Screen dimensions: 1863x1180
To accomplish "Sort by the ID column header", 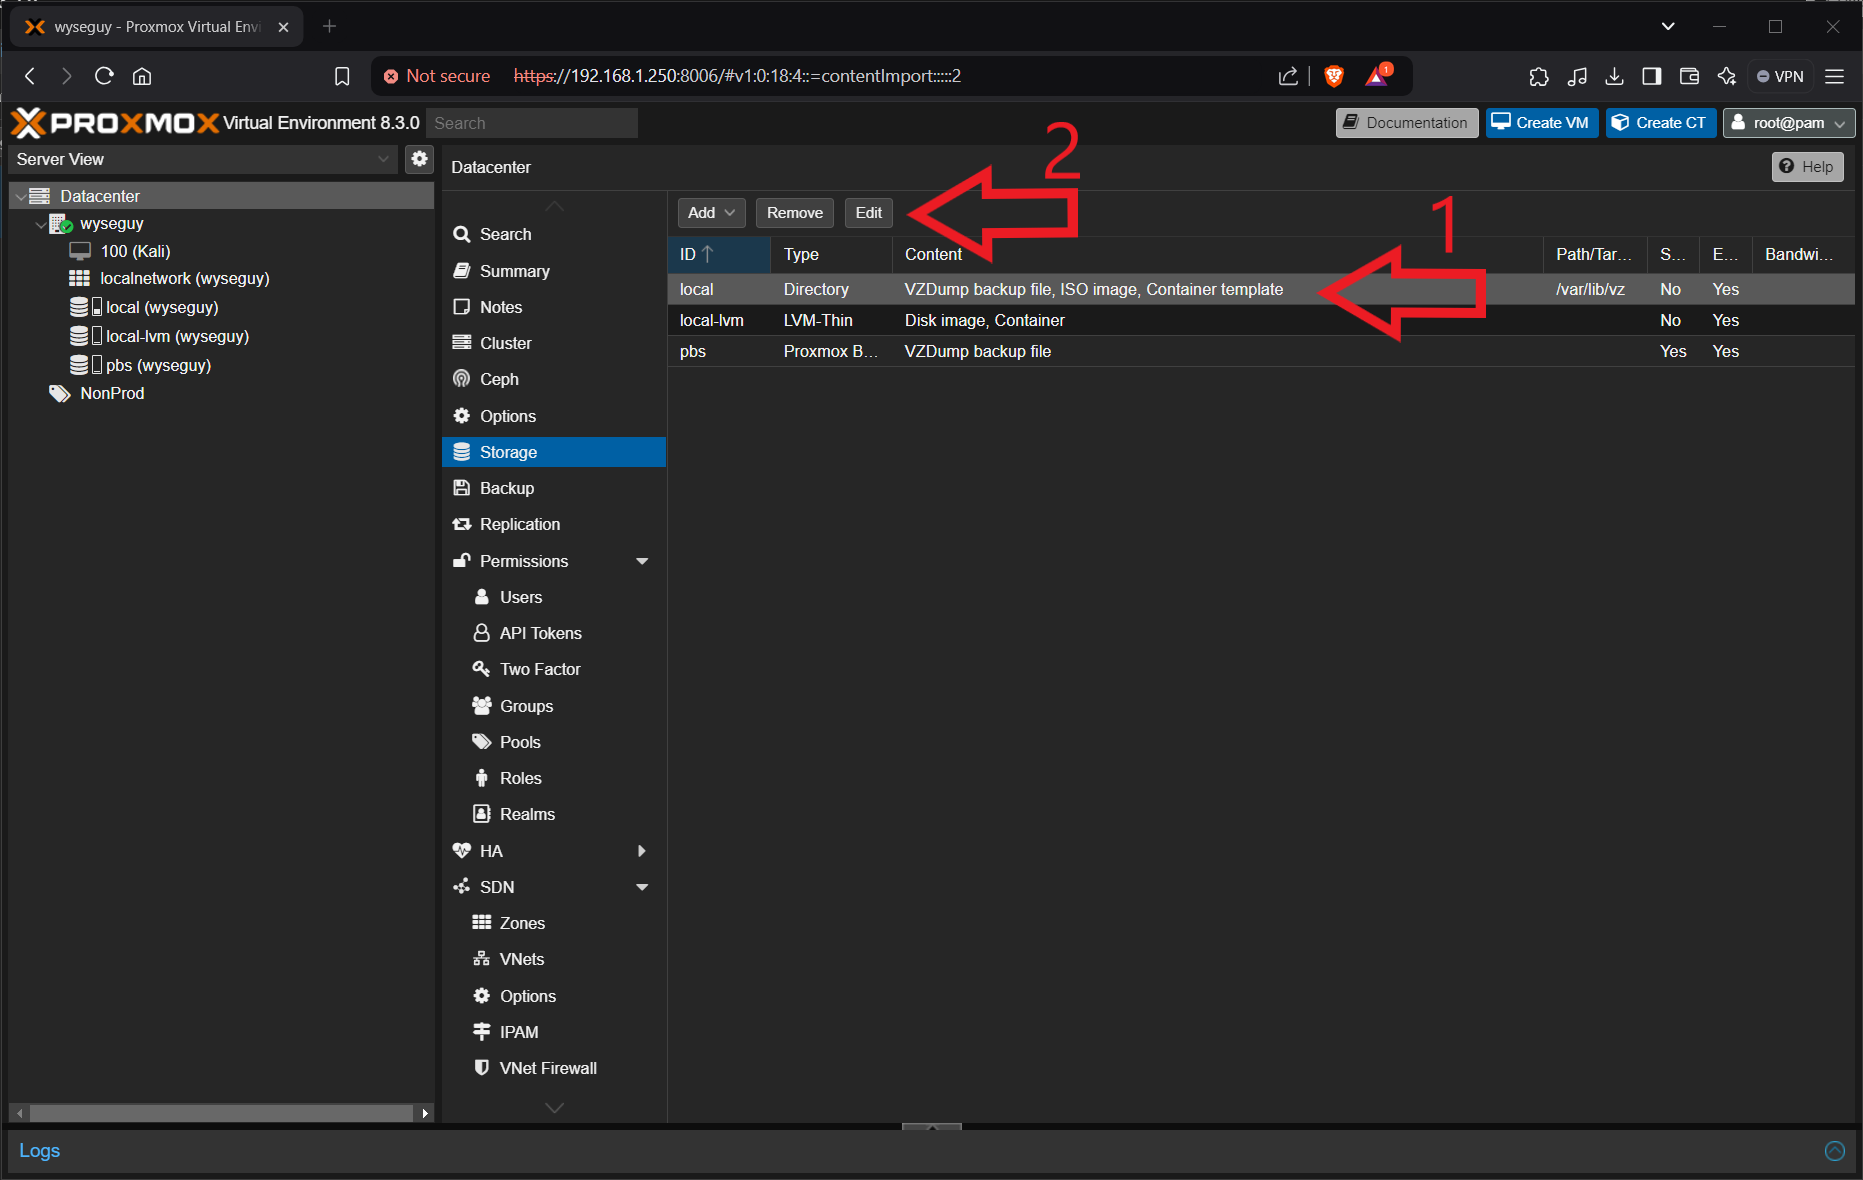I will tap(718, 254).
